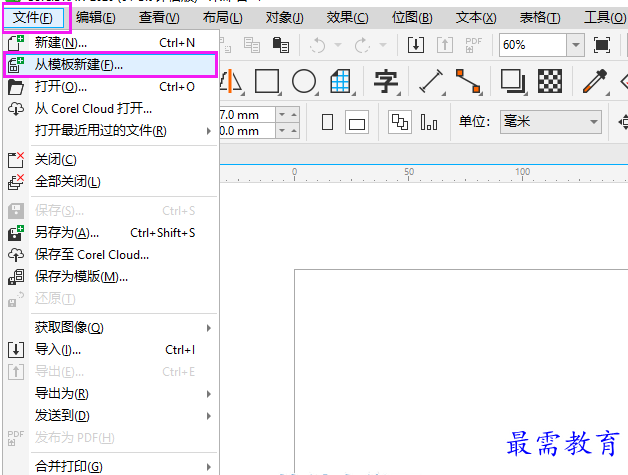Select the Eyedropper tool
The image size is (628, 475).
tap(595, 82)
